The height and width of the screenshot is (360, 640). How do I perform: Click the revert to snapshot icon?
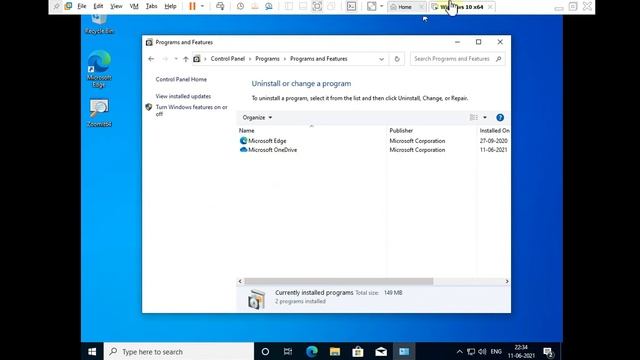(255, 6)
